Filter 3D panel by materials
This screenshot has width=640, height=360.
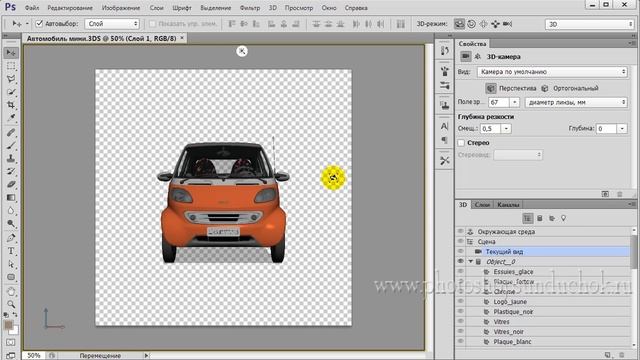coord(552,218)
